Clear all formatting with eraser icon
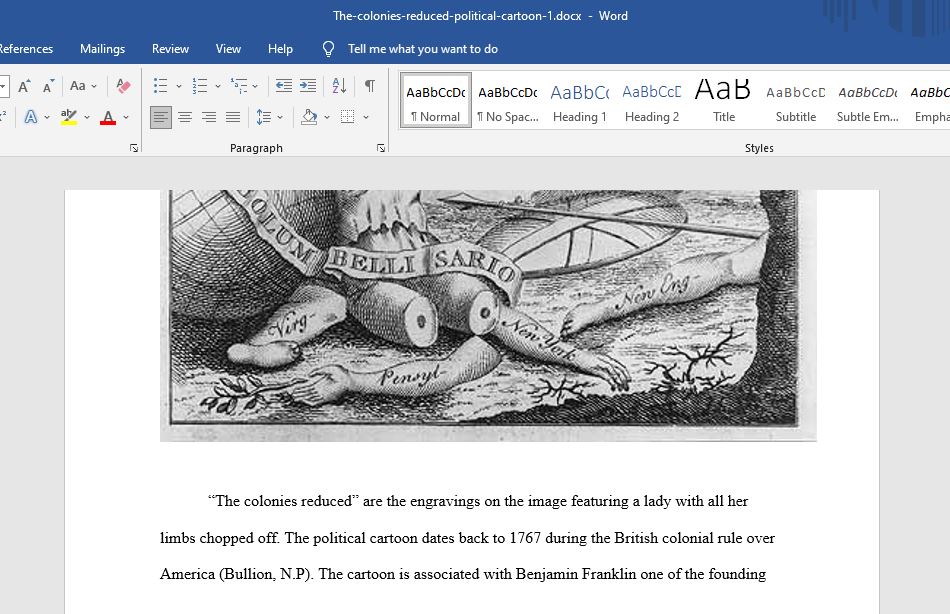Viewport: 950px width, 614px height. pyautogui.click(x=123, y=86)
